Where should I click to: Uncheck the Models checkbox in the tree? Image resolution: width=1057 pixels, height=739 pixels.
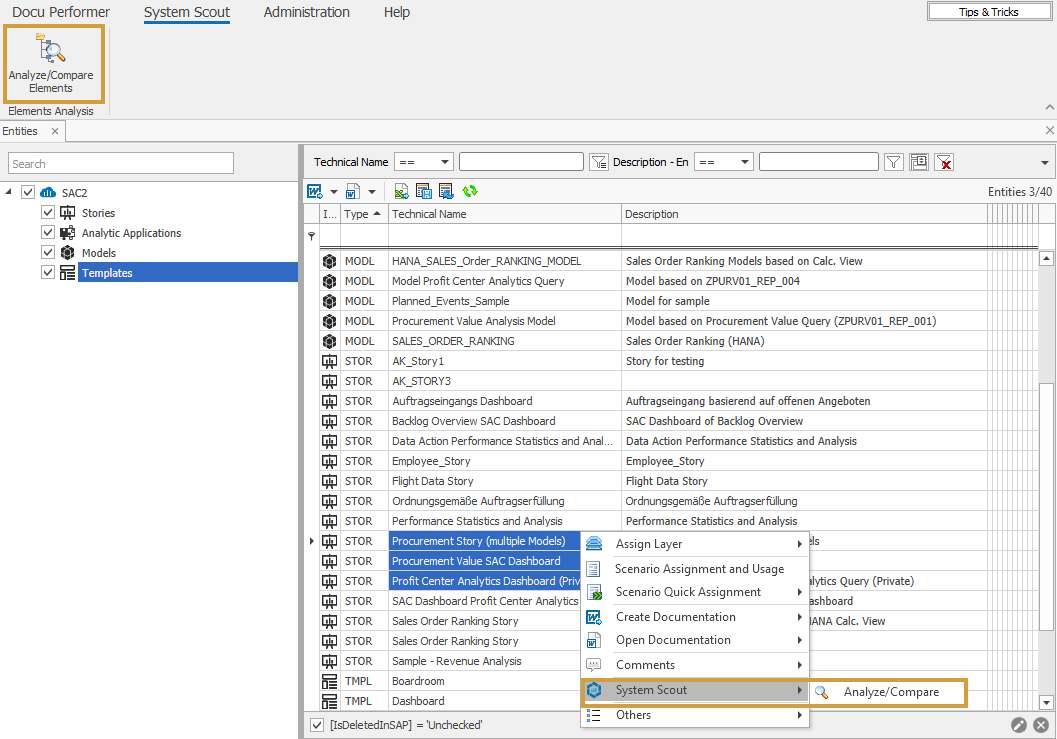(x=47, y=252)
